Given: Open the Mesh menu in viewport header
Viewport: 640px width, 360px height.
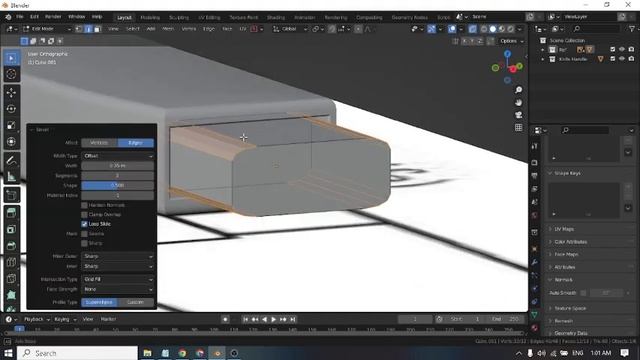Looking at the screenshot, I should (x=168, y=29).
